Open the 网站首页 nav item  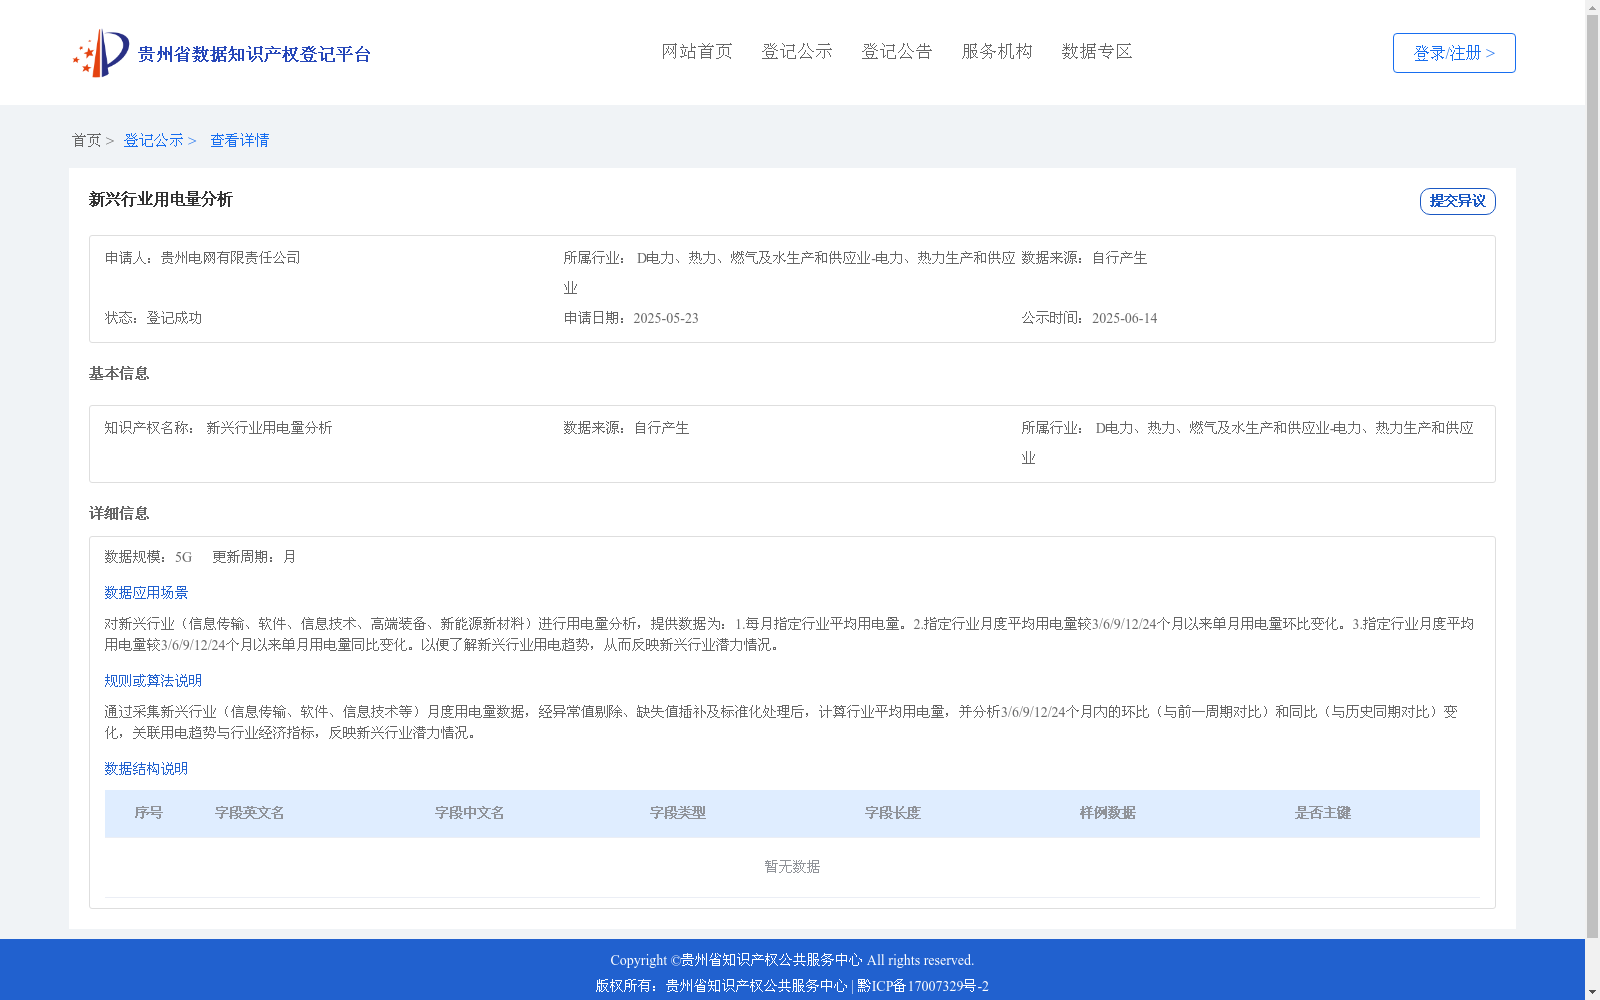coord(697,51)
